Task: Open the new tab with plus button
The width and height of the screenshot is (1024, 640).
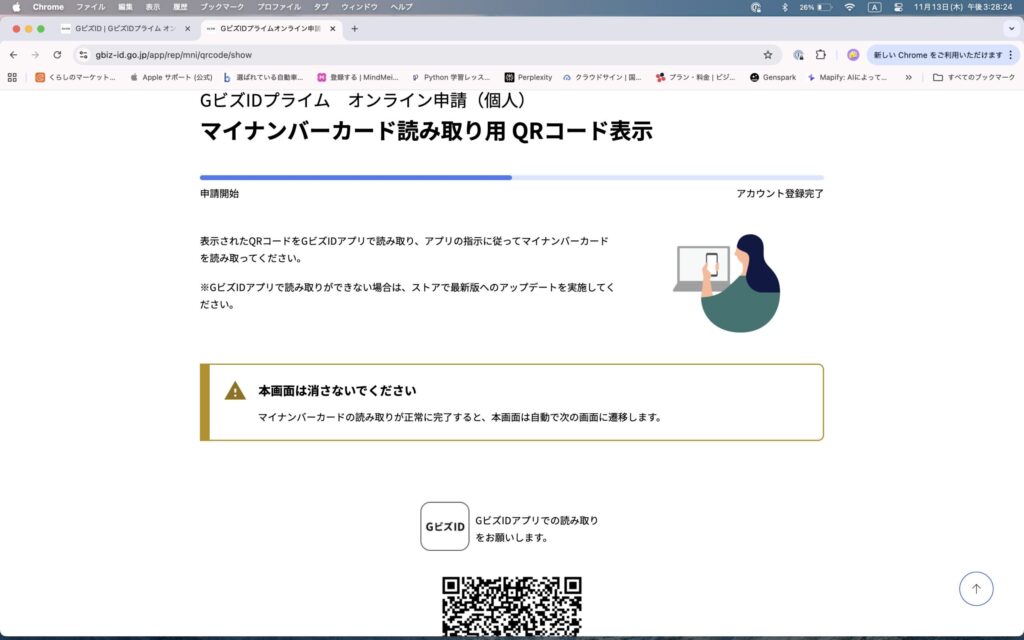Action: pyautogui.click(x=354, y=29)
